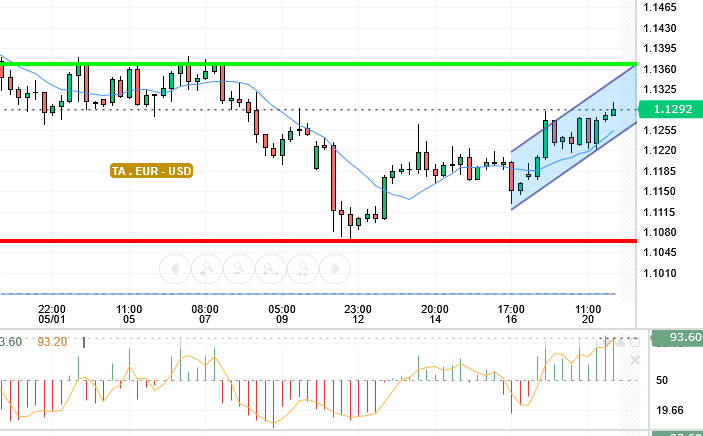This screenshot has width=703, height=436.
Task: Zoom in the chart with magnifier plus
Action: 207,269
